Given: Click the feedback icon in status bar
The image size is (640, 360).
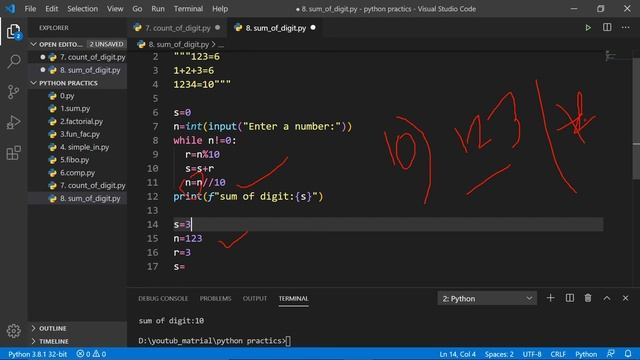Looking at the screenshot, I should [x=611, y=353].
